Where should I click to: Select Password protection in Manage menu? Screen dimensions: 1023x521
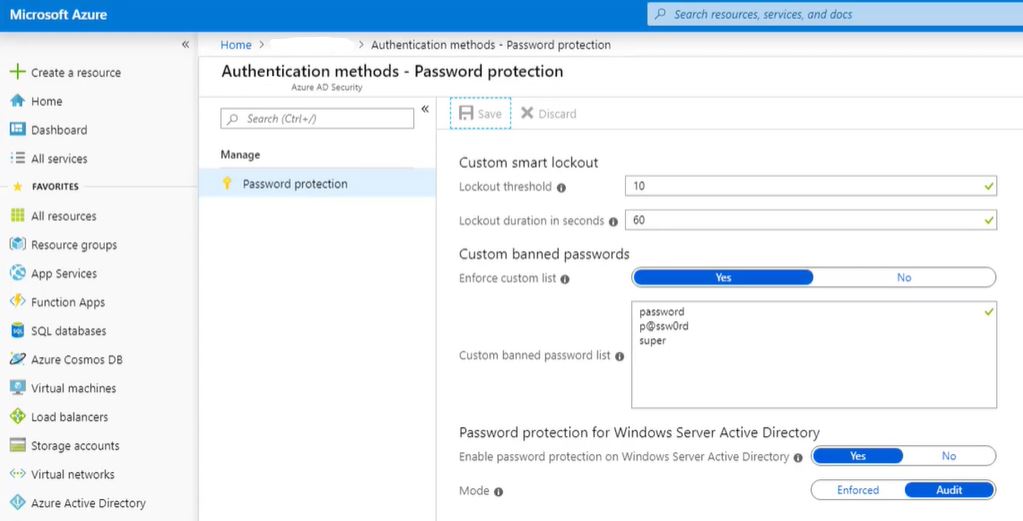[295, 184]
